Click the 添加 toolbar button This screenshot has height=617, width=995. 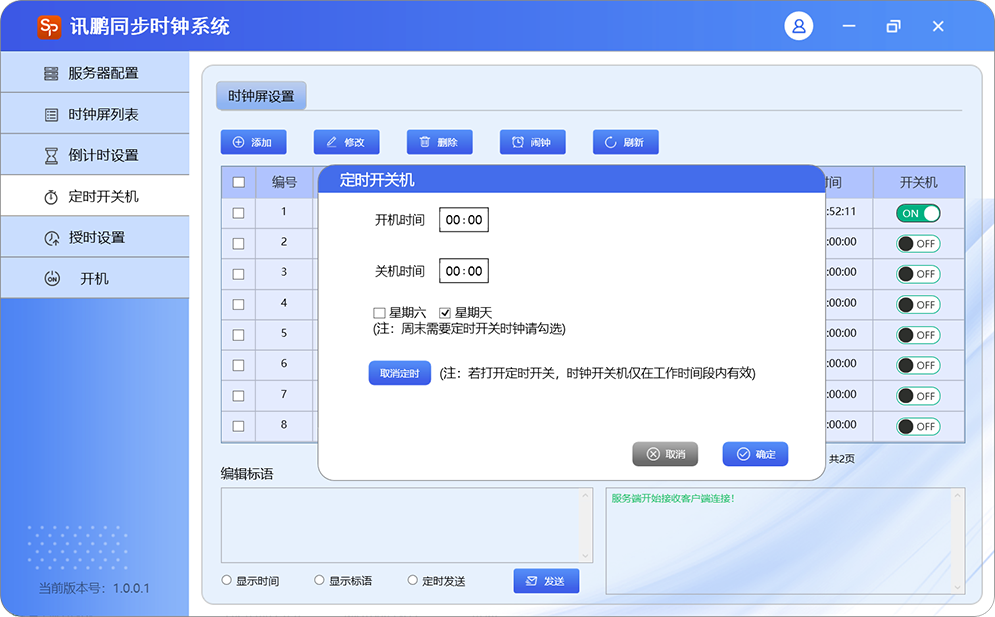(253, 142)
